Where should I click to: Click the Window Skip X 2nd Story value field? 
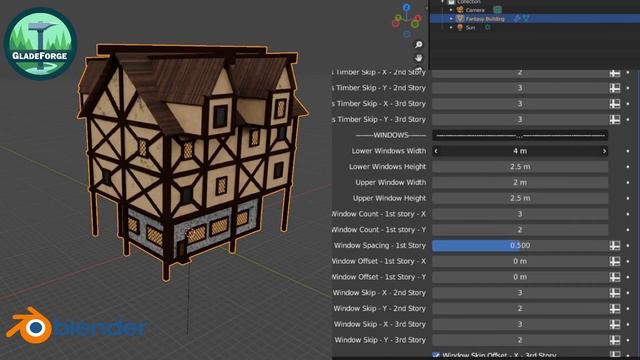(520, 293)
